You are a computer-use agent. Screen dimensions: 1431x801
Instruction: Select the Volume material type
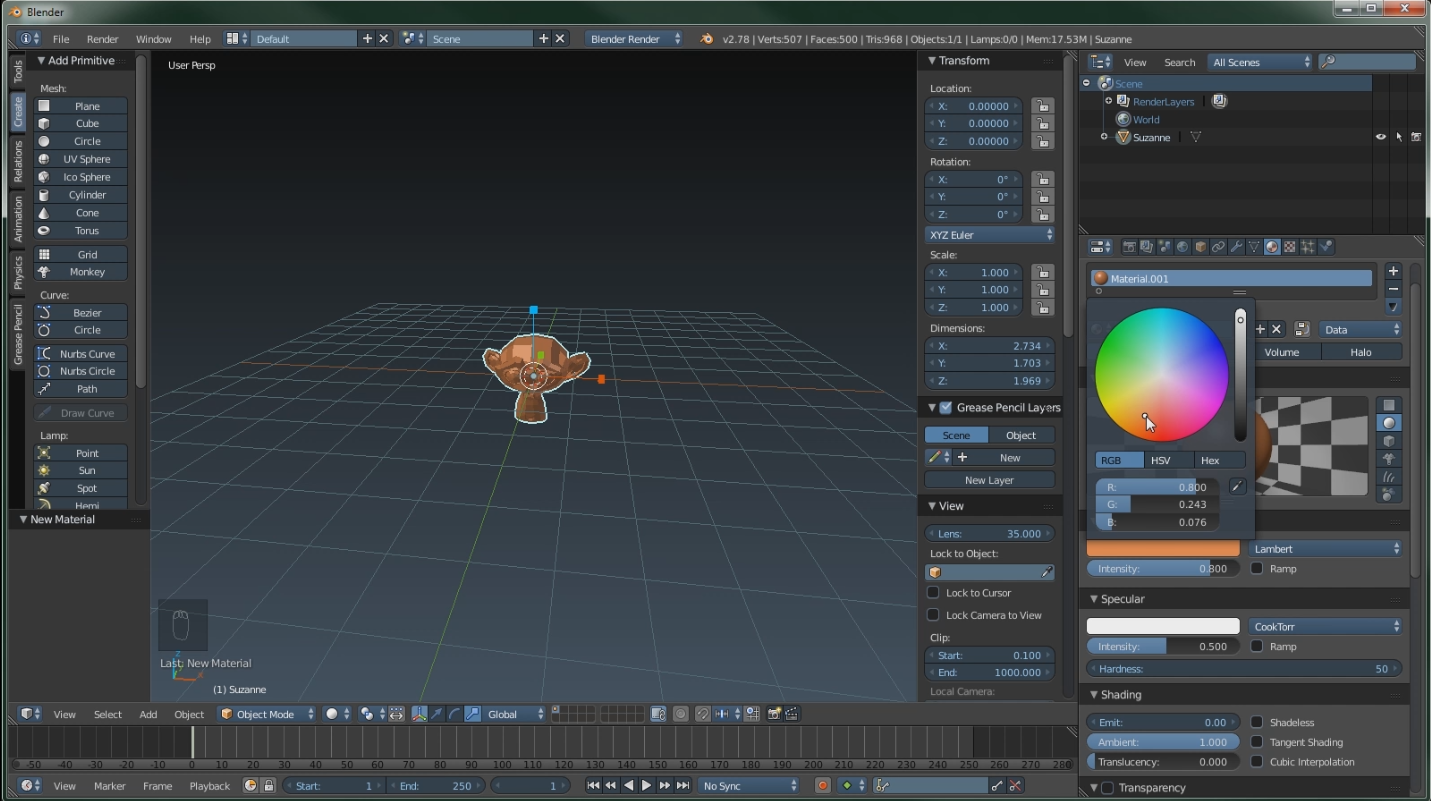click(x=1282, y=352)
